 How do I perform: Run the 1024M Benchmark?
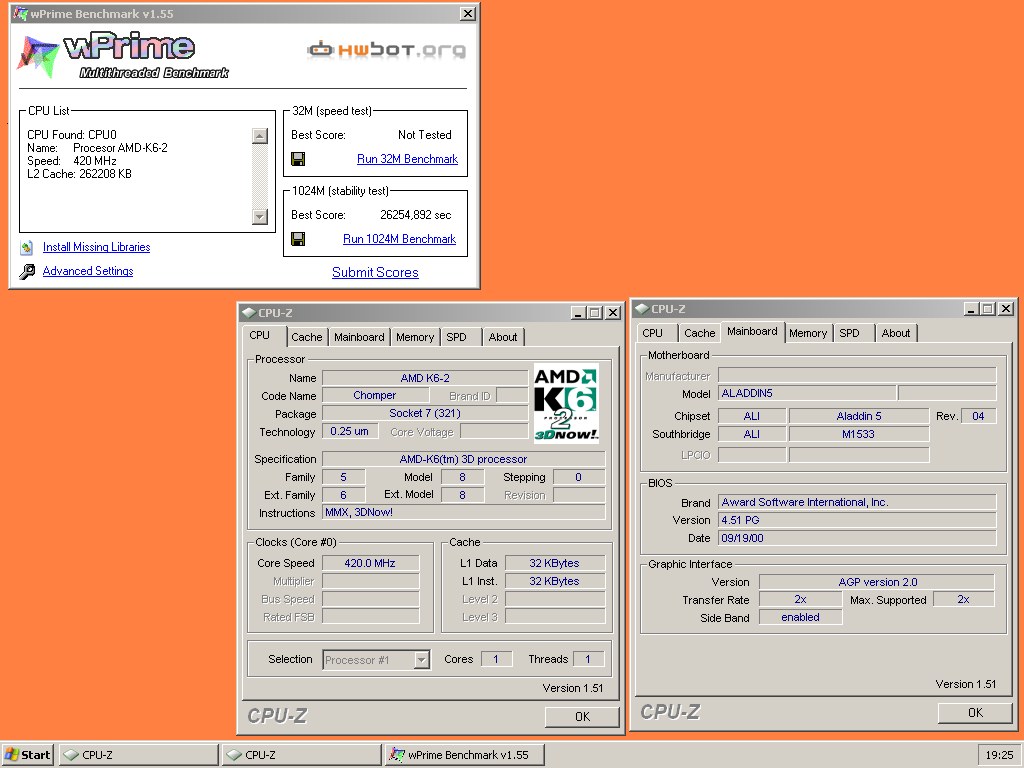(x=400, y=239)
